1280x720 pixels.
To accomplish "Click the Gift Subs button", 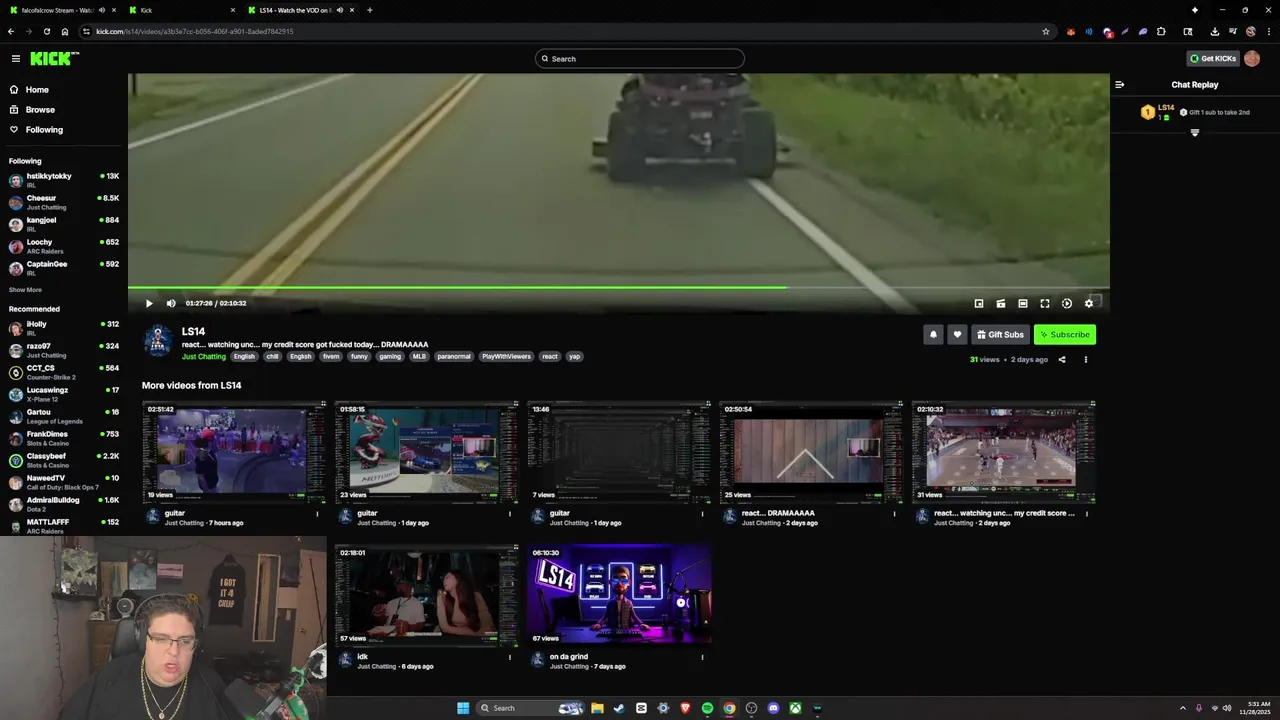I will point(1000,334).
